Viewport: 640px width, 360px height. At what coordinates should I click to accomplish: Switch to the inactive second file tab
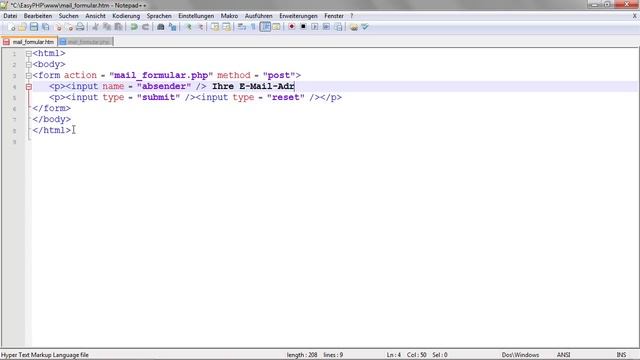tap(86, 42)
